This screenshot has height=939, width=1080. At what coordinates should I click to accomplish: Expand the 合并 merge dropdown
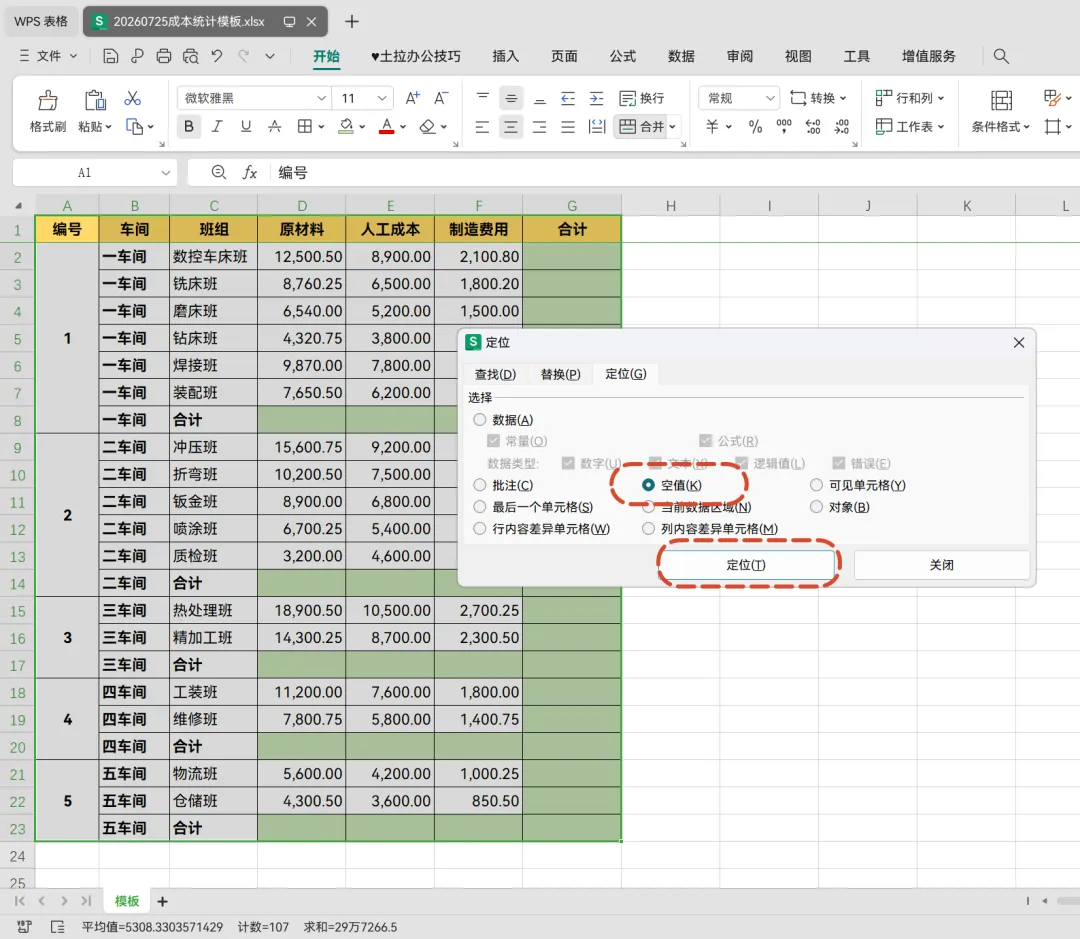(x=672, y=127)
